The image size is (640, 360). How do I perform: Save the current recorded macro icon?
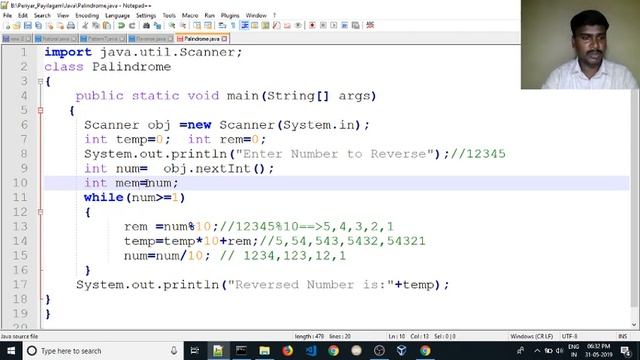(x=356, y=25)
